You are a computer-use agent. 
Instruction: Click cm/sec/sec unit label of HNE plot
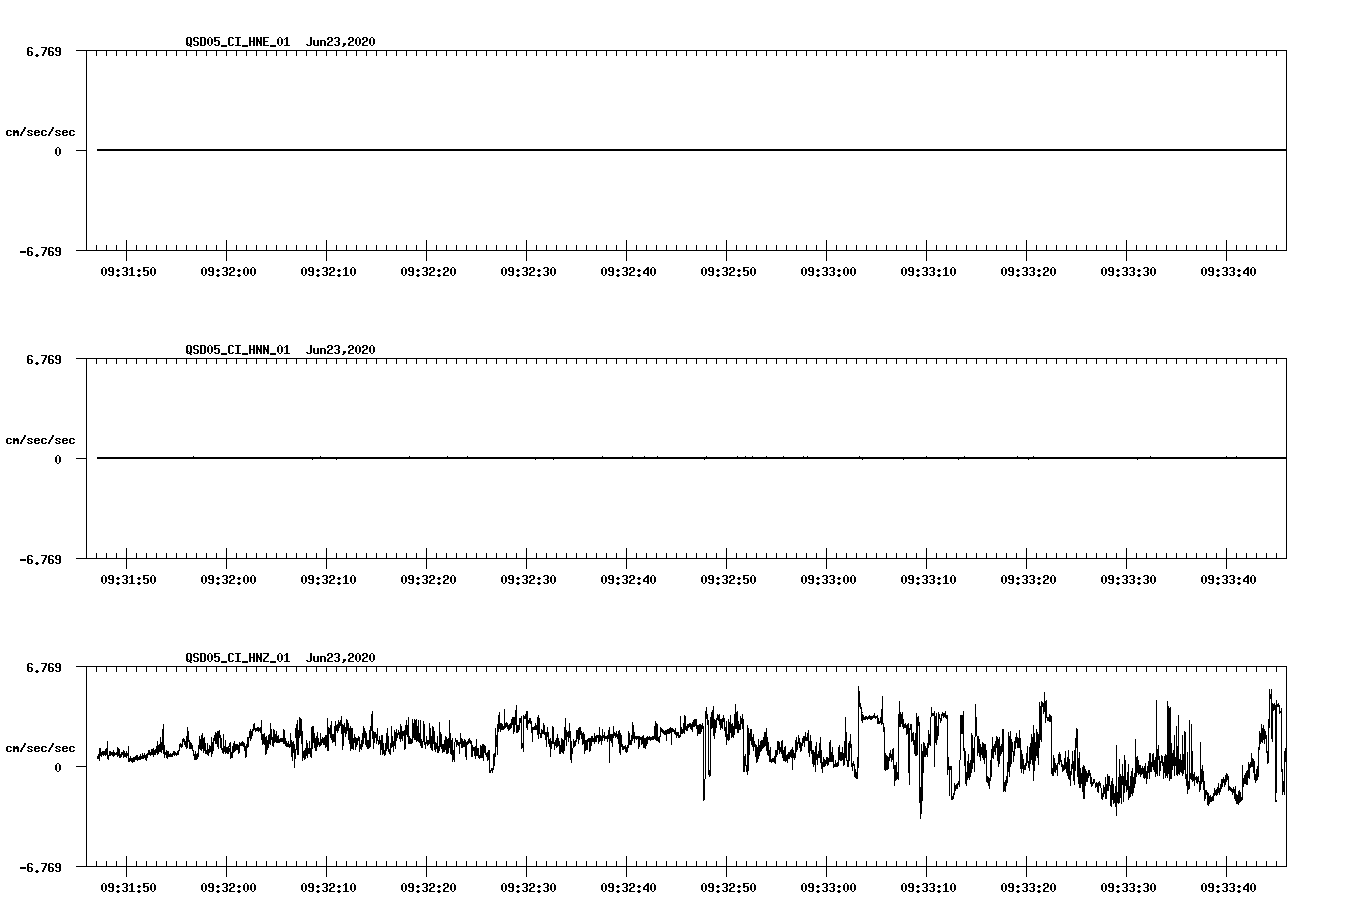(x=40, y=132)
